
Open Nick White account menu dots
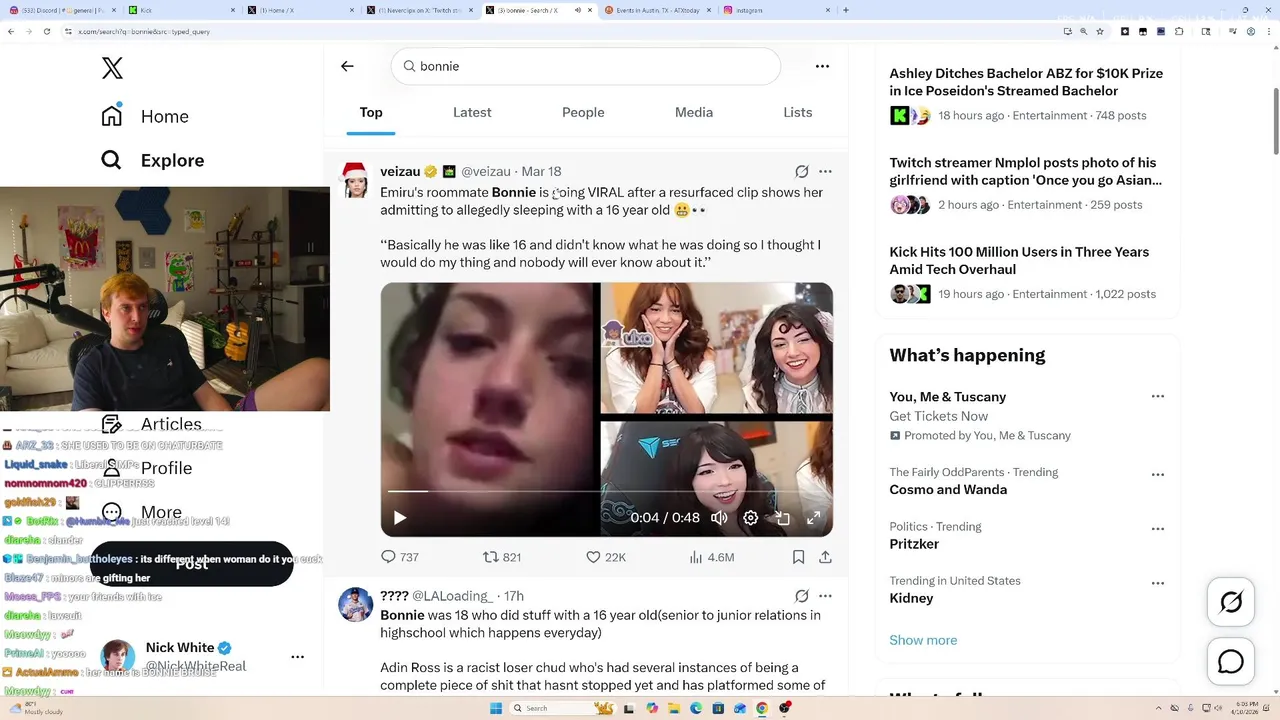click(297, 657)
